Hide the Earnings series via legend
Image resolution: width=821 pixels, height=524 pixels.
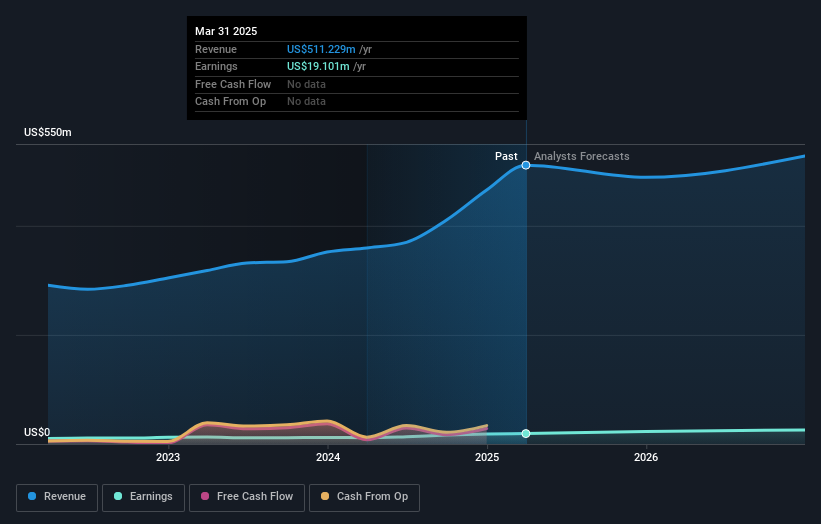(x=144, y=497)
